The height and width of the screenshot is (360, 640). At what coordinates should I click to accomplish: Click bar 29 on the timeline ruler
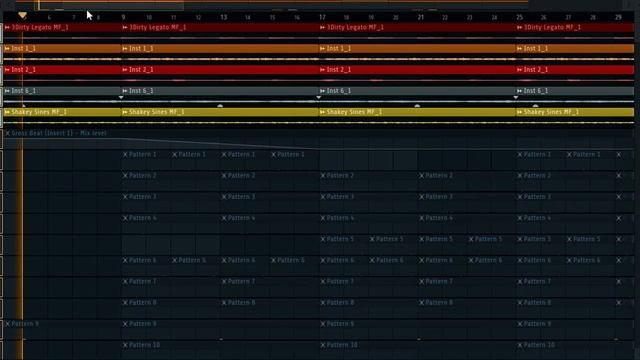[x=618, y=17]
